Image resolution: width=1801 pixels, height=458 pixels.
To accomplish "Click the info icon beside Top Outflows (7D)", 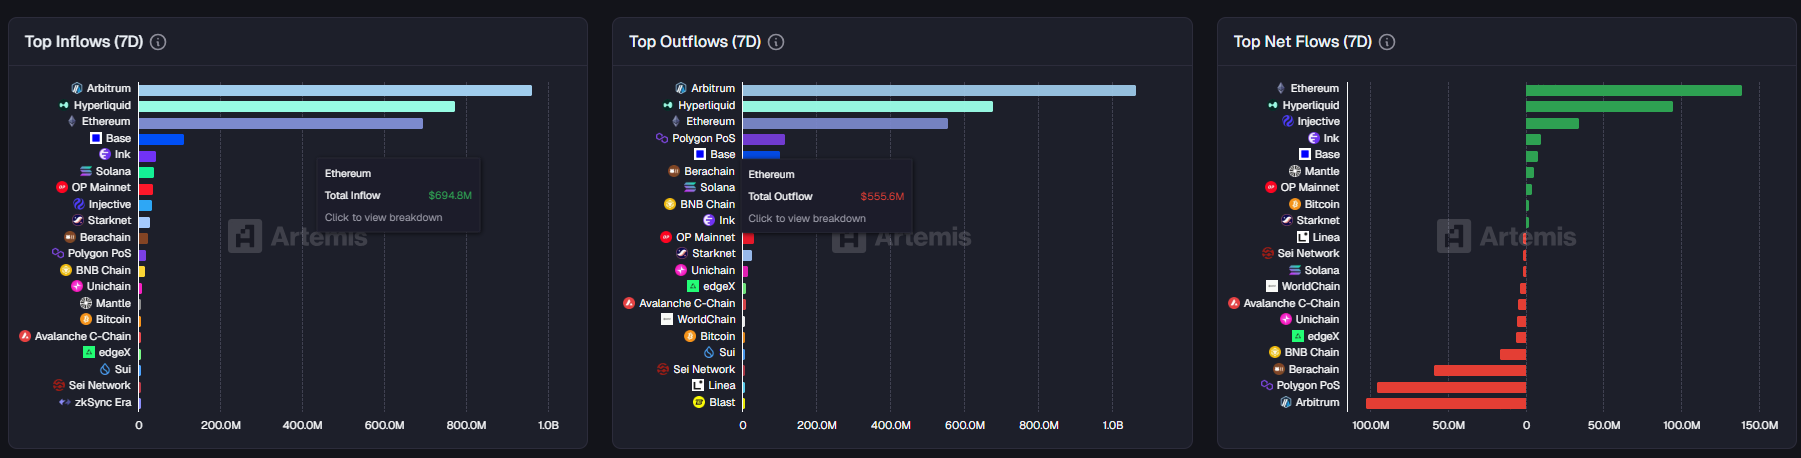I will point(776,42).
